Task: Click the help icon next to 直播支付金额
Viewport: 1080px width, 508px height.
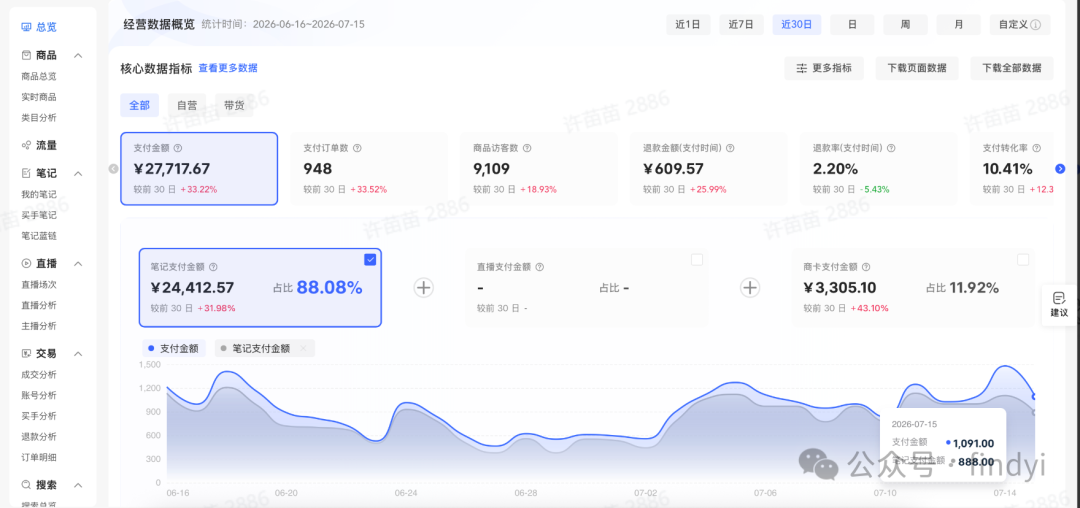Action: (539, 267)
